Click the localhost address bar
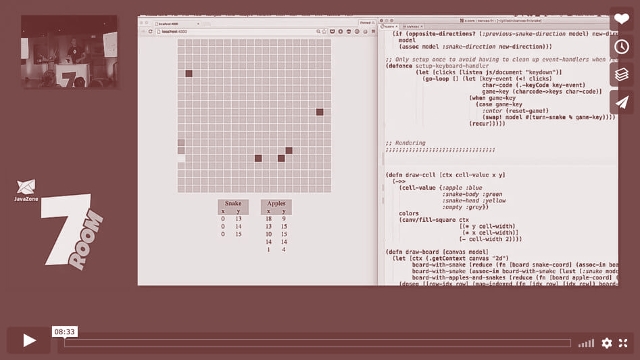640x360 pixels. pos(235,31)
